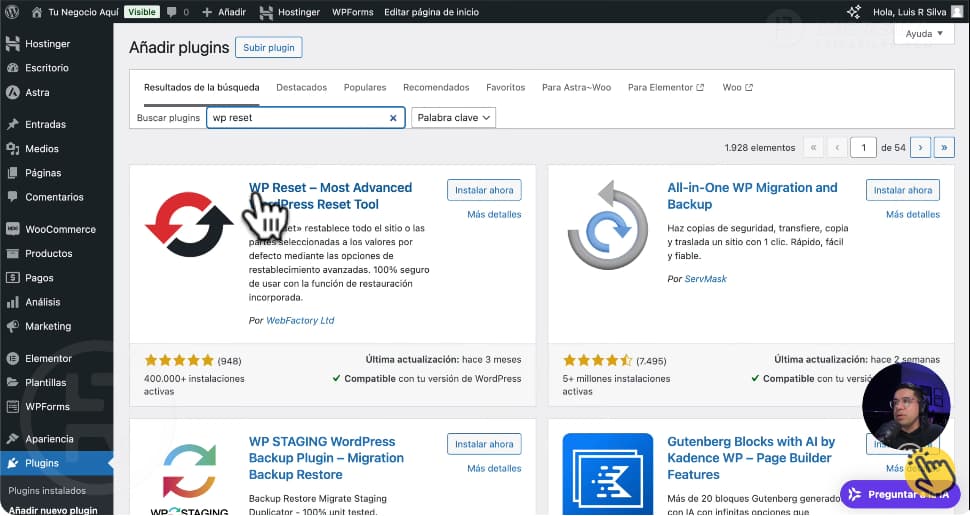
Task: Install All-in-One WP Migration now
Action: coord(903,190)
